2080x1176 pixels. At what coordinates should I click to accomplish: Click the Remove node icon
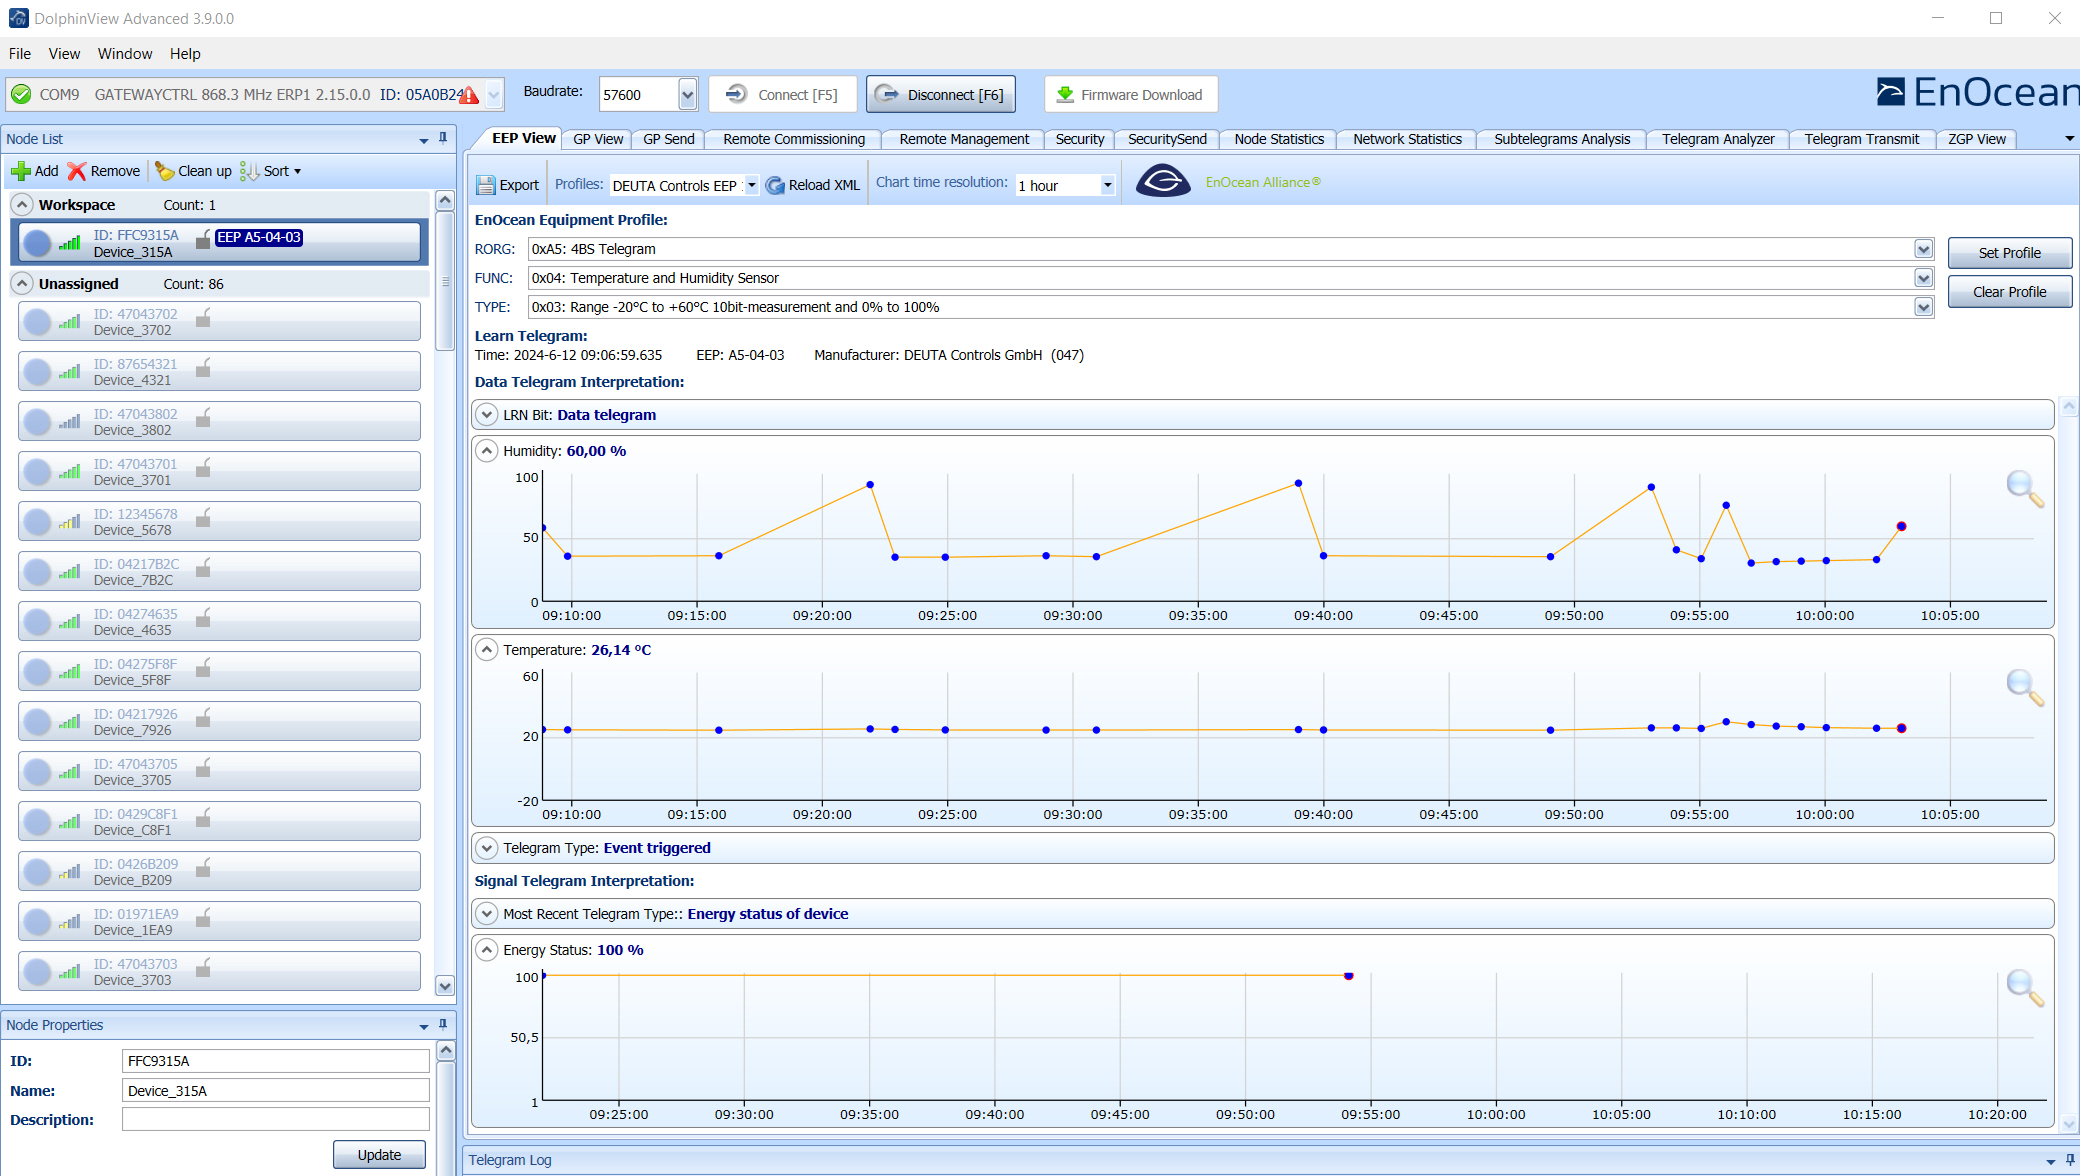click(77, 171)
